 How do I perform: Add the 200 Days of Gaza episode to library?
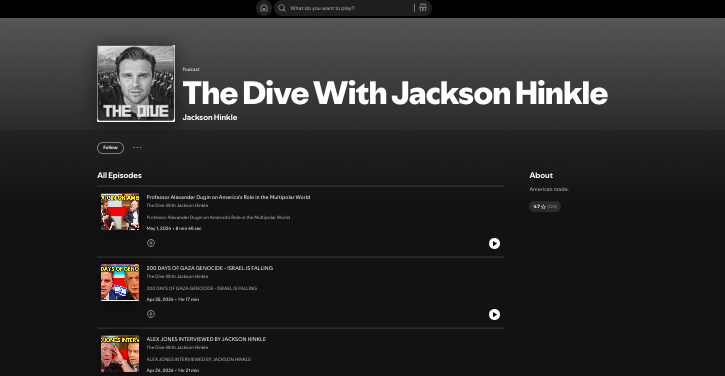pyautogui.click(x=151, y=314)
